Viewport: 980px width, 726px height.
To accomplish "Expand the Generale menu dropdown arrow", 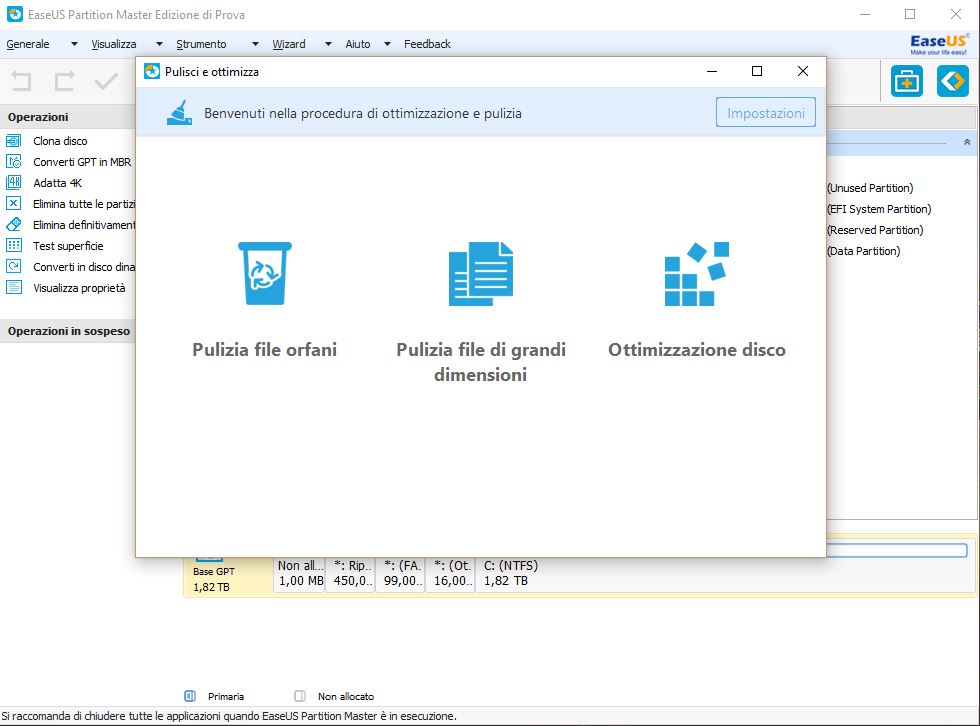I will pos(74,44).
